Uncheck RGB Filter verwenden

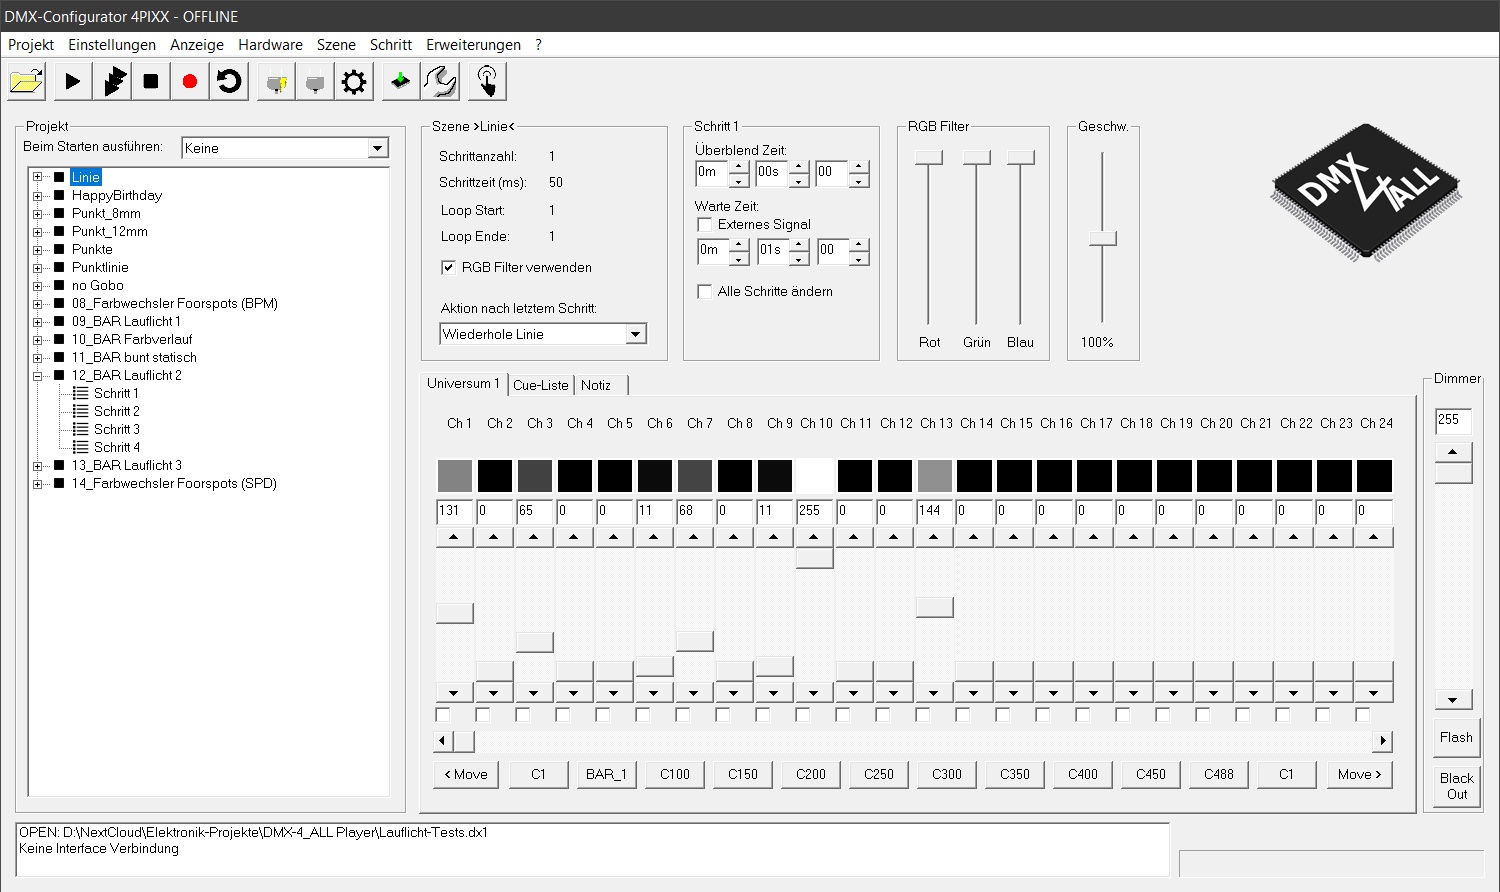click(x=449, y=267)
